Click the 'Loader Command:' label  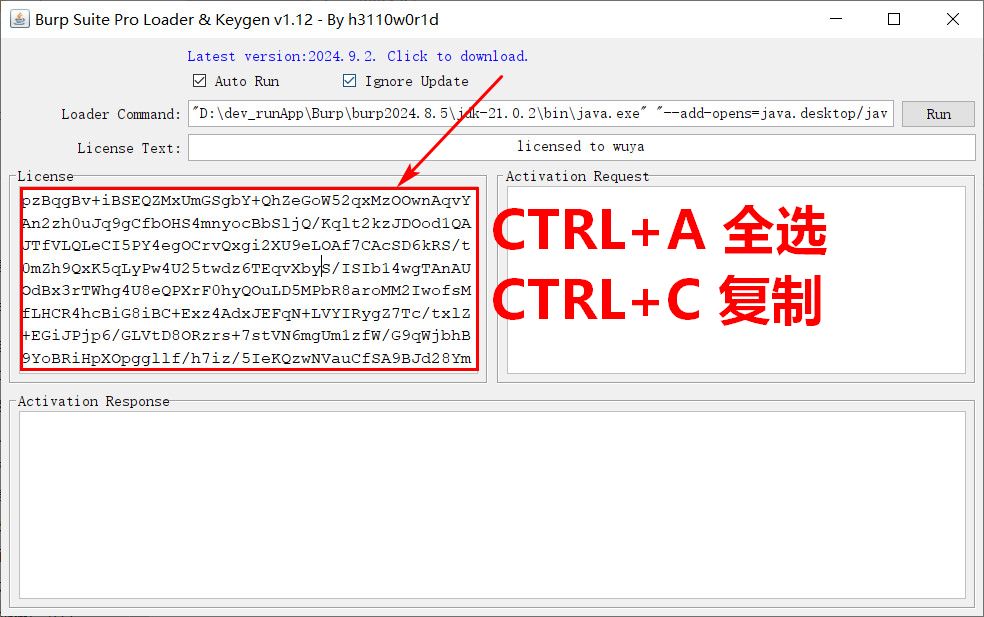tap(121, 114)
